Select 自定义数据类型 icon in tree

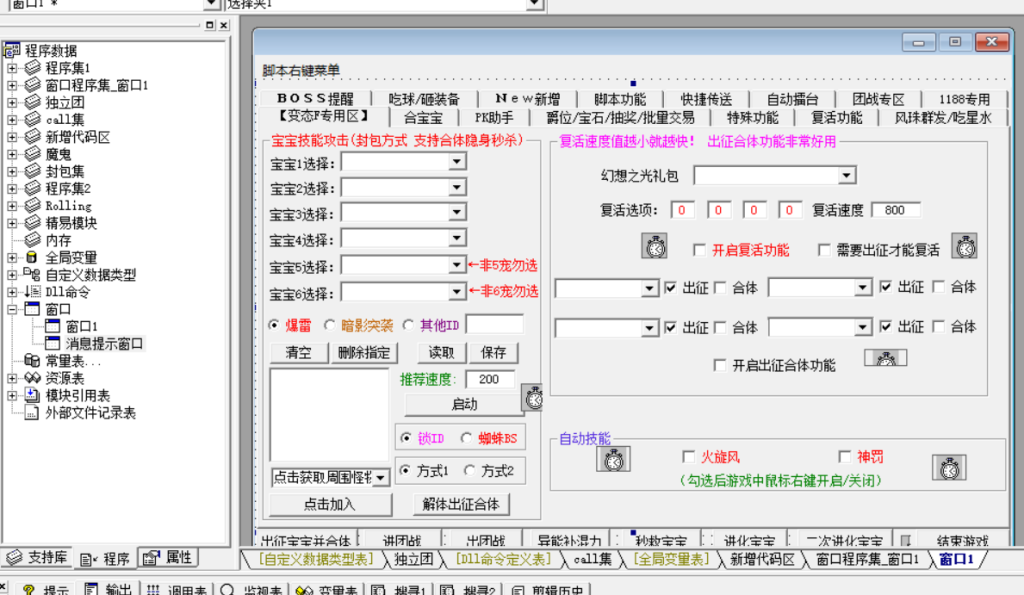tap(32, 274)
